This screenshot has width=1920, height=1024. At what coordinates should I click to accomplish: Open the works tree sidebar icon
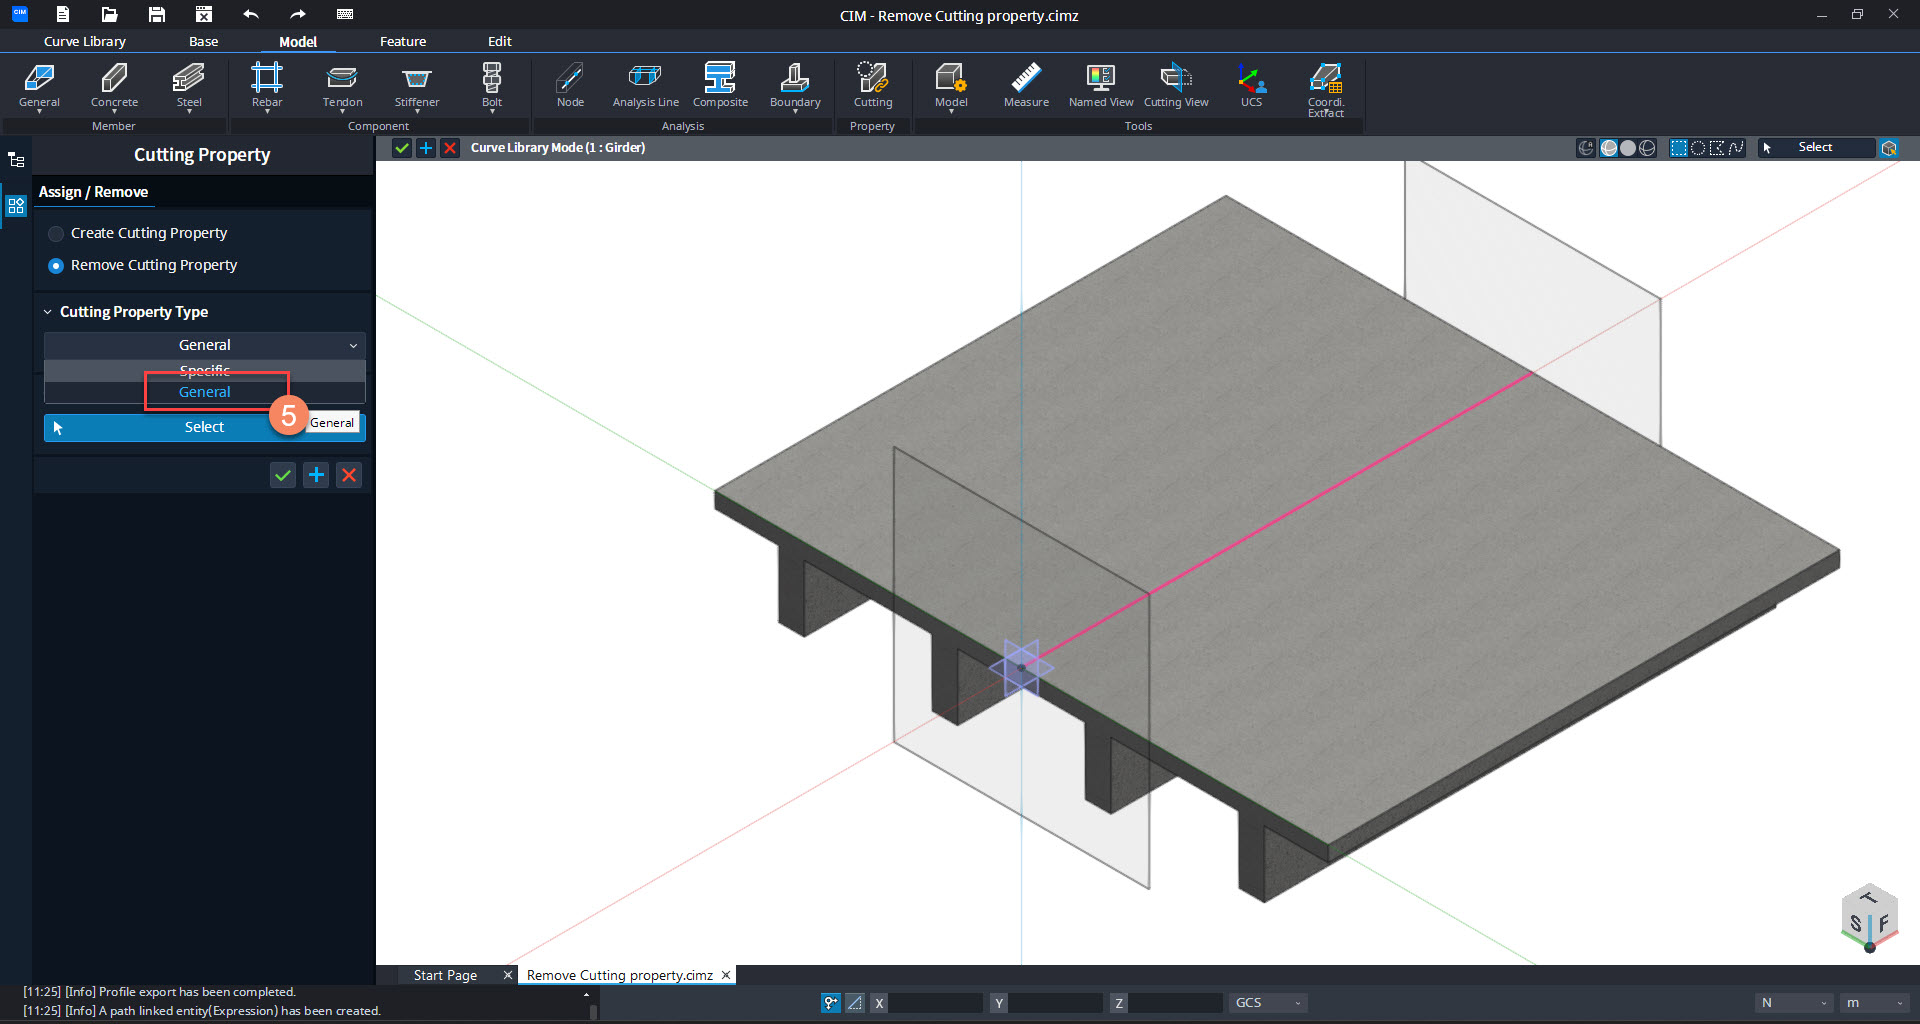[x=16, y=159]
